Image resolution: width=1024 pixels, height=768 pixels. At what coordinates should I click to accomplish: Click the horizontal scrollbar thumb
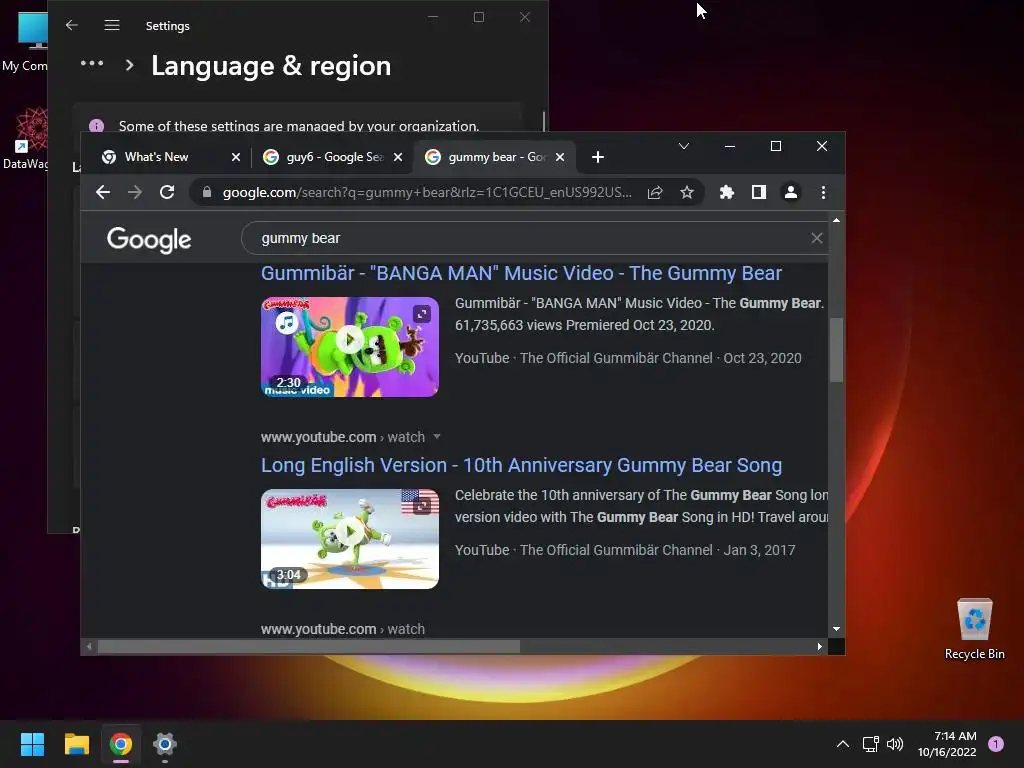tap(309, 647)
